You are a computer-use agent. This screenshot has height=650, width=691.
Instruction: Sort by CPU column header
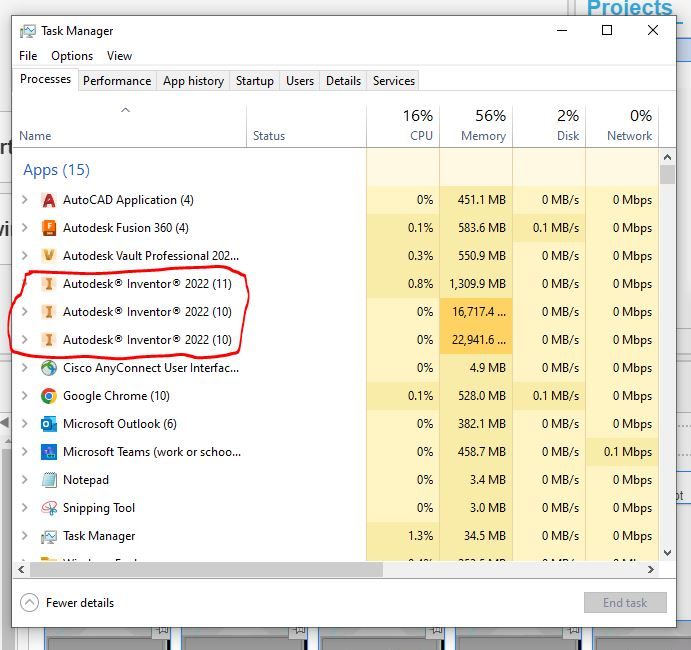pos(403,126)
